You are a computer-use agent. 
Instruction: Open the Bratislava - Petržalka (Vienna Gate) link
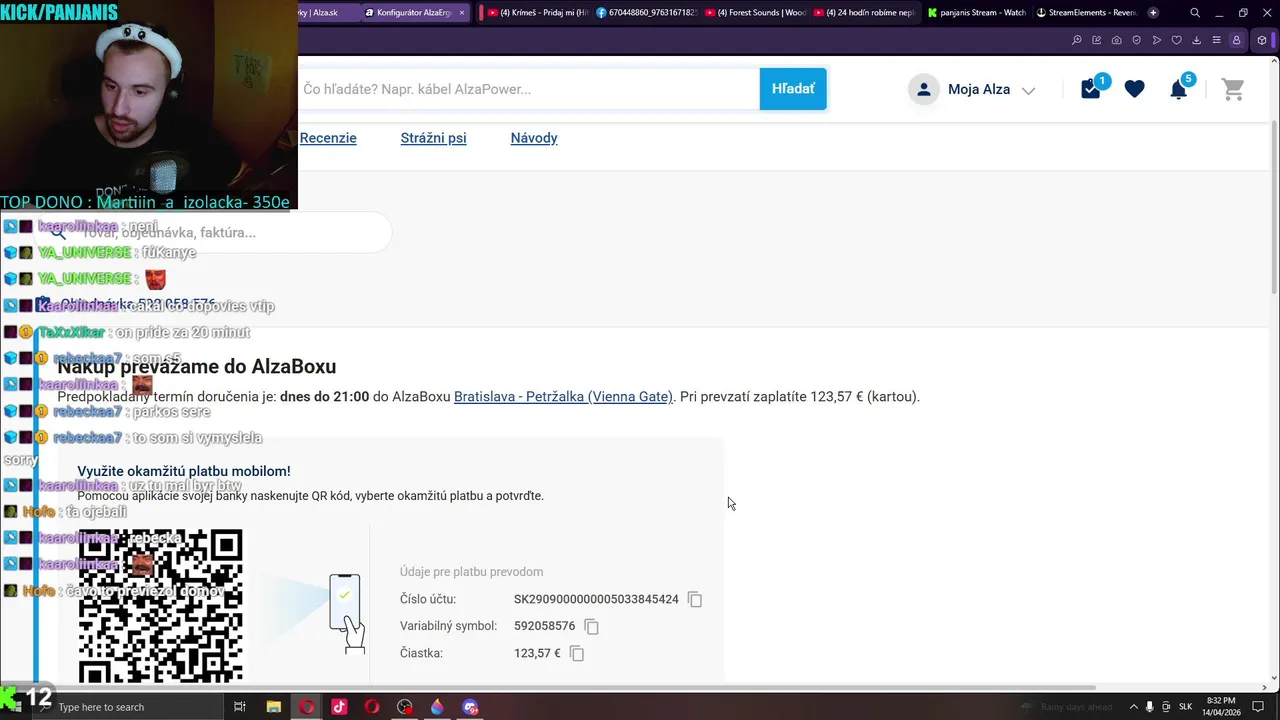[x=563, y=397]
